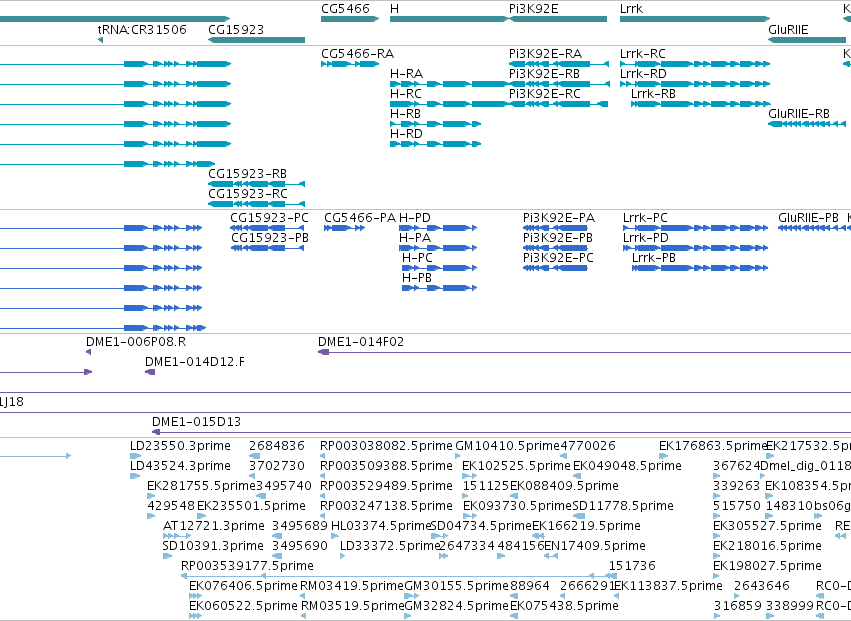Viewport: 851px width, 621px height.
Task: Click the Lrrk-PB CDS label
Action: pos(654,258)
